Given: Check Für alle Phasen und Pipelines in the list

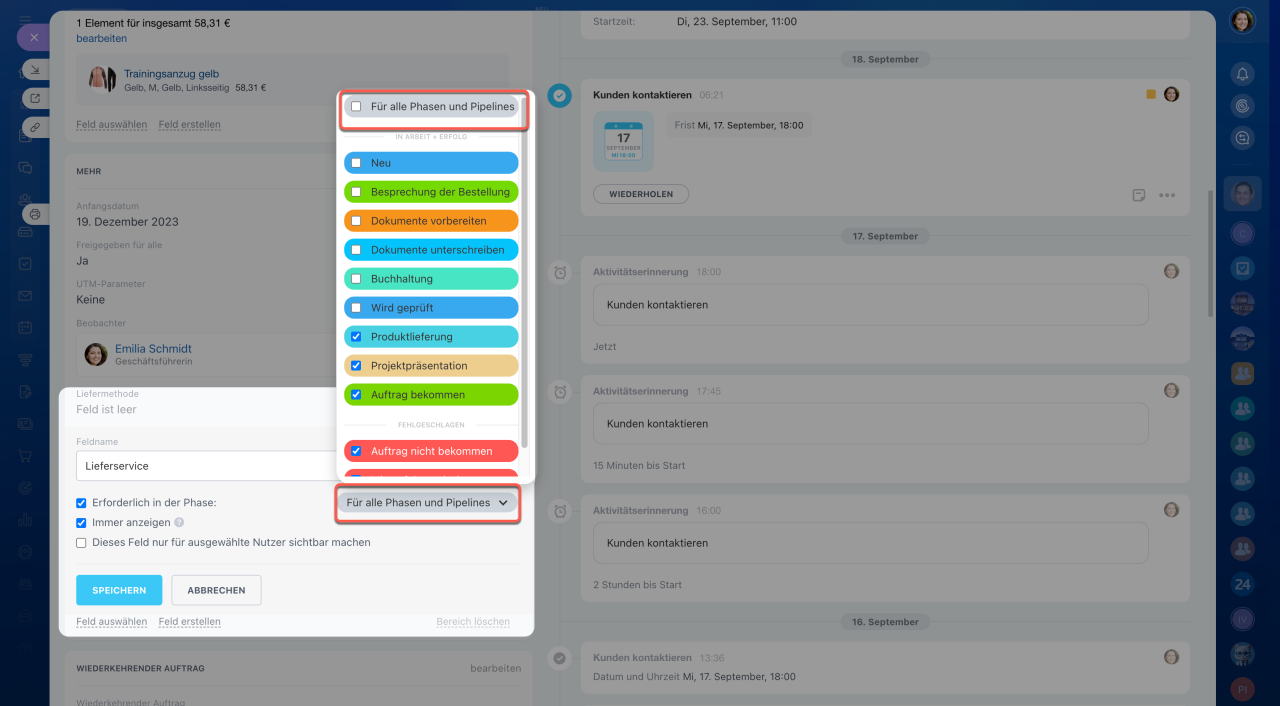Looking at the screenshot, I should [356, 106].
